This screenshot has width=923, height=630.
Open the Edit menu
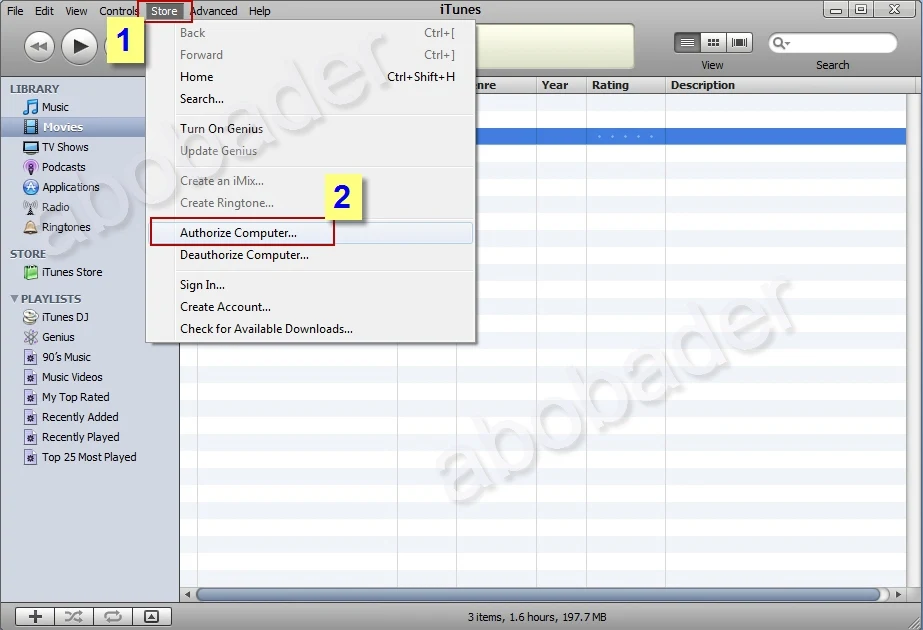[44, 11]
